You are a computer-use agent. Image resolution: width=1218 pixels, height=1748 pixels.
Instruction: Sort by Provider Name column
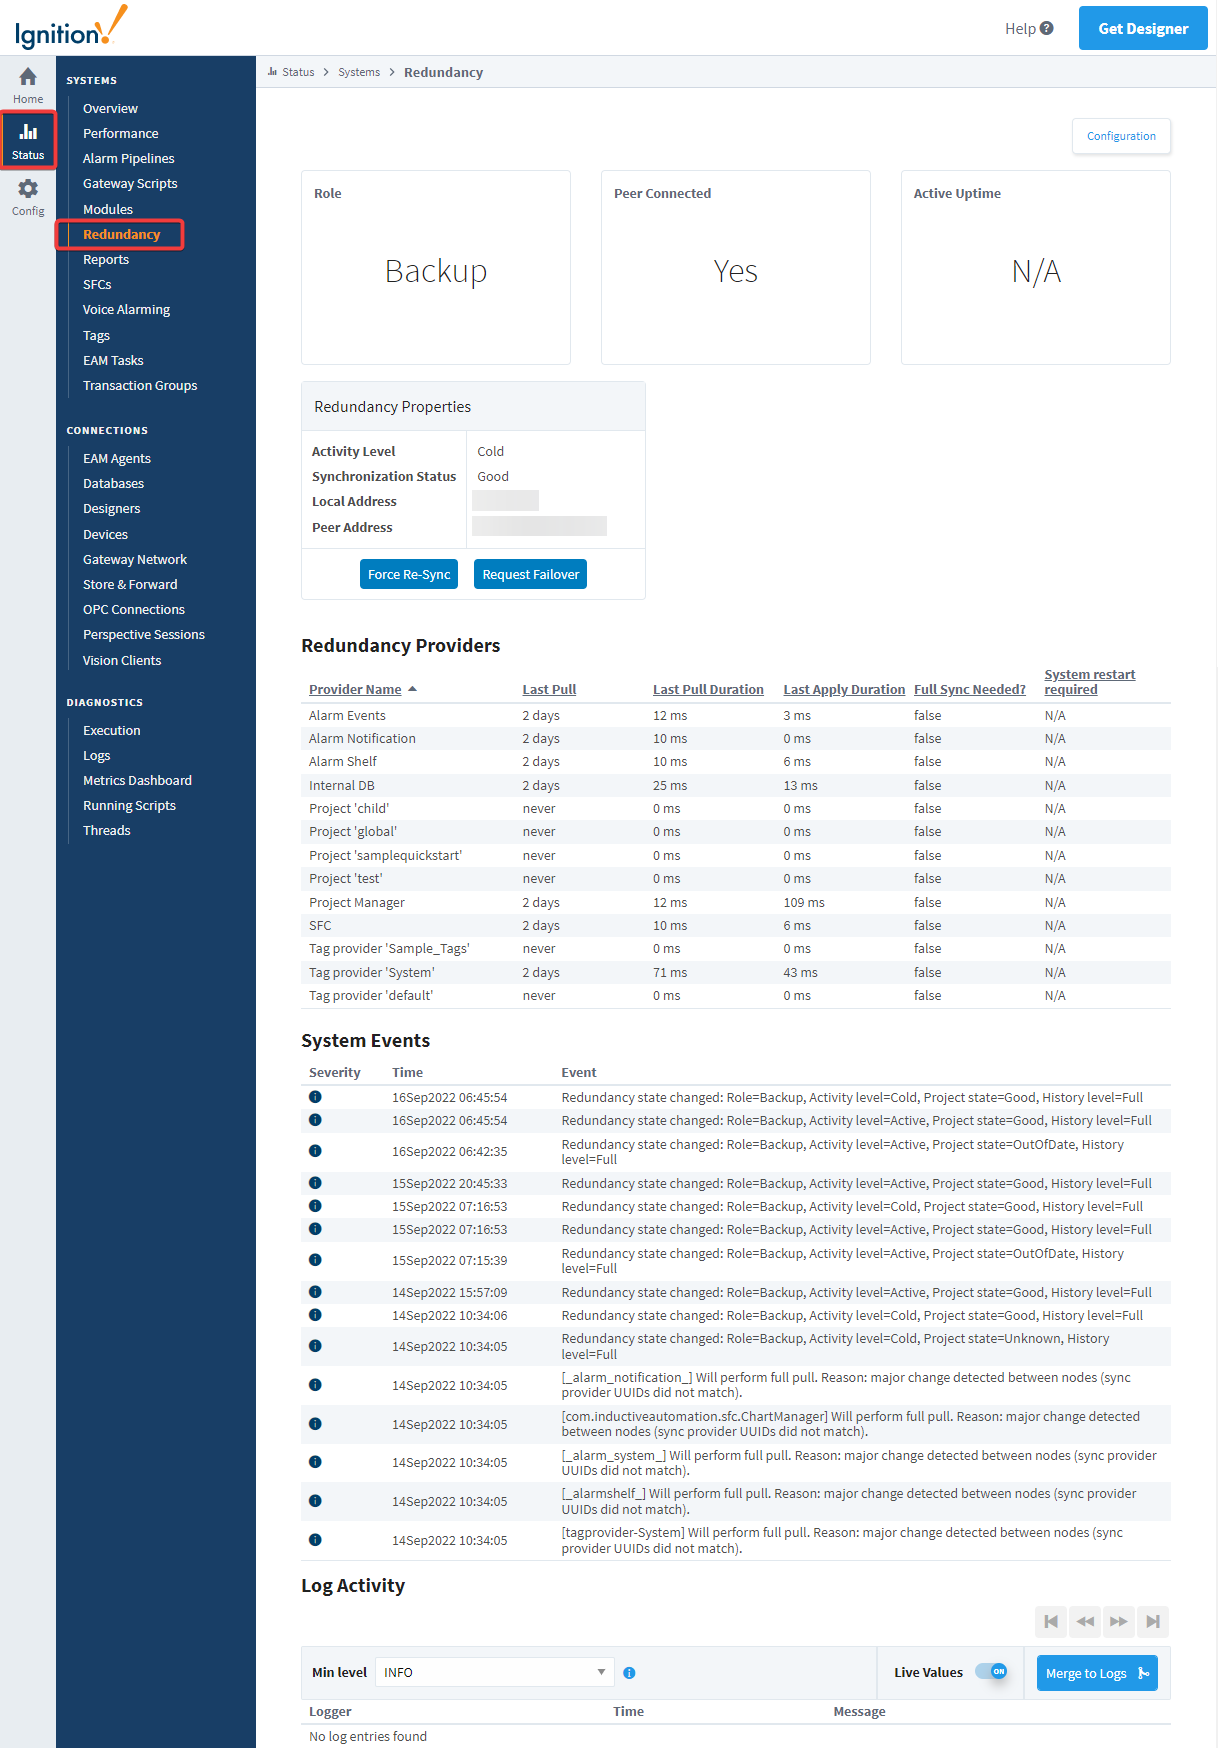[355, 689]
